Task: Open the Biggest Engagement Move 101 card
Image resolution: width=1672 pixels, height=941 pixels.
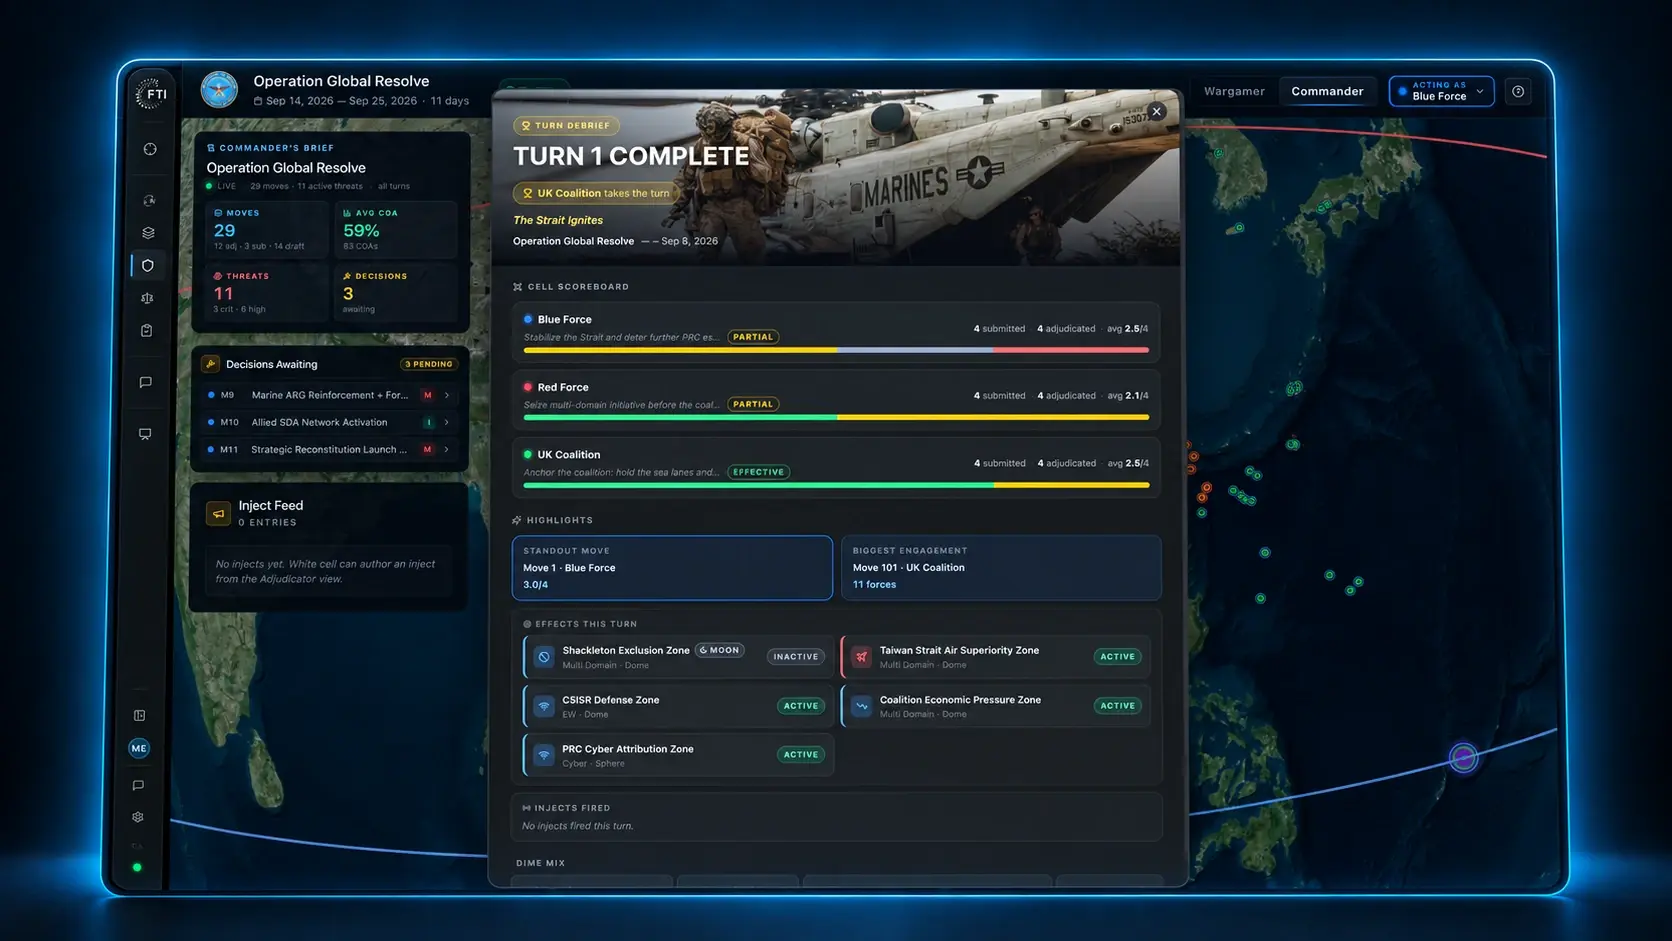Action: pos(1001,568)
